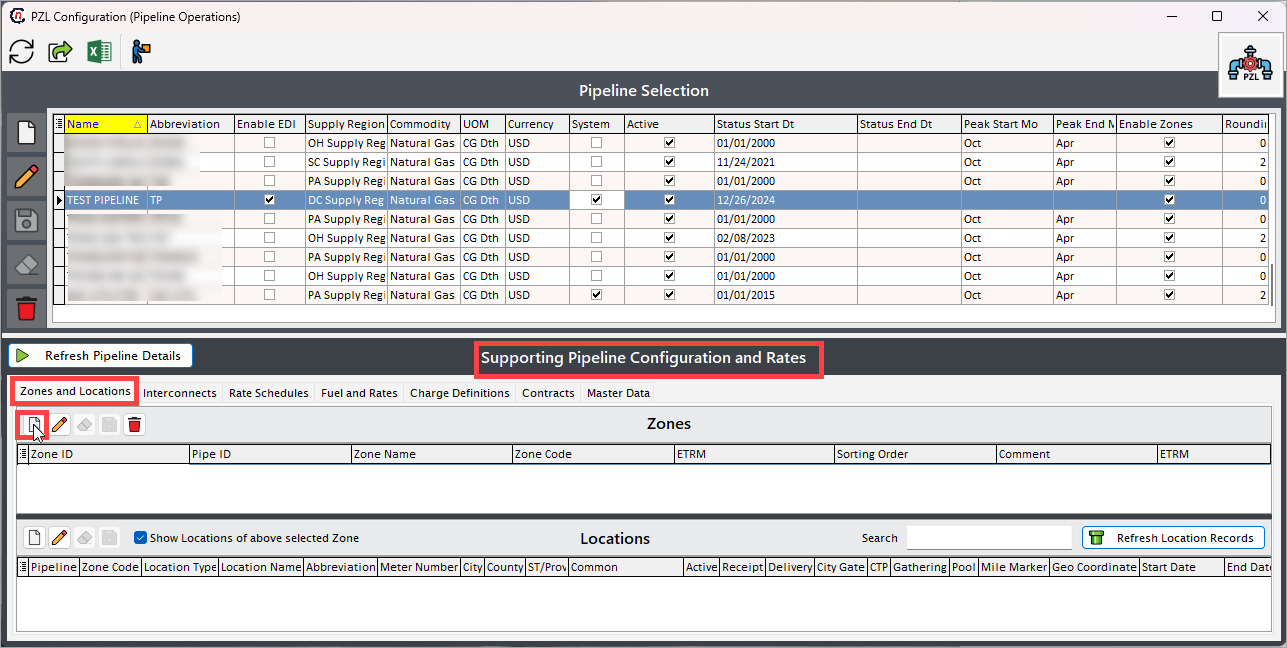Click the DC Supply Reg cell

coord(346,200)
